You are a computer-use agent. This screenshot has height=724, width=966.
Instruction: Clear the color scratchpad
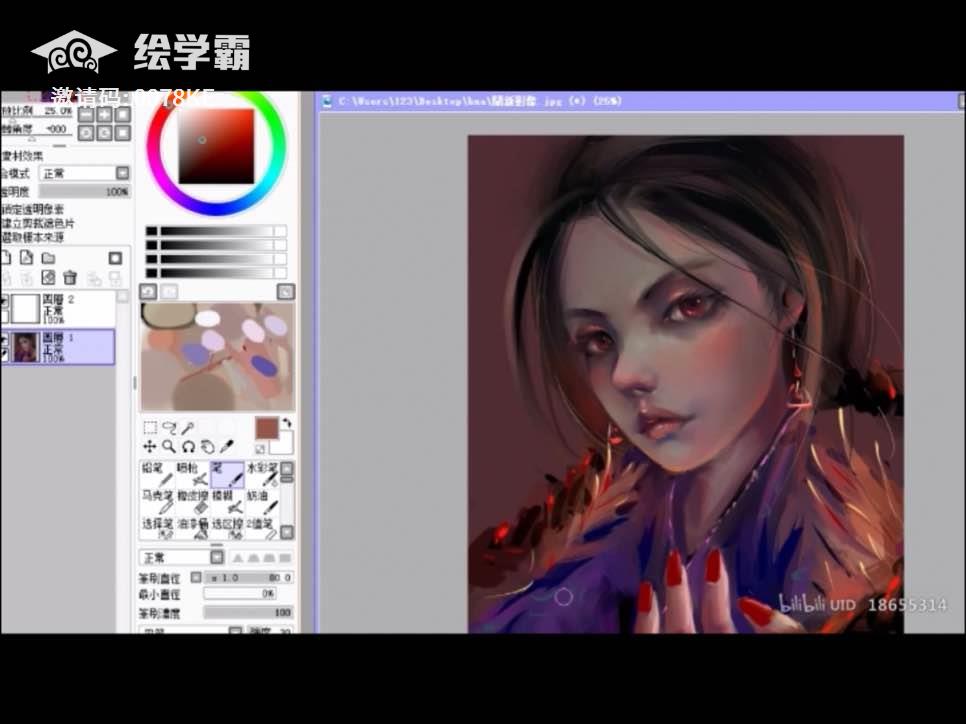click(x=286, y=291)
